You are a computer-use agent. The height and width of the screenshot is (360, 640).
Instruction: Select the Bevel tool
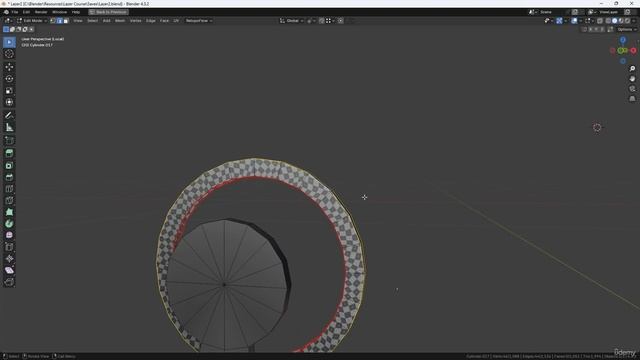[x=9, y=177]
